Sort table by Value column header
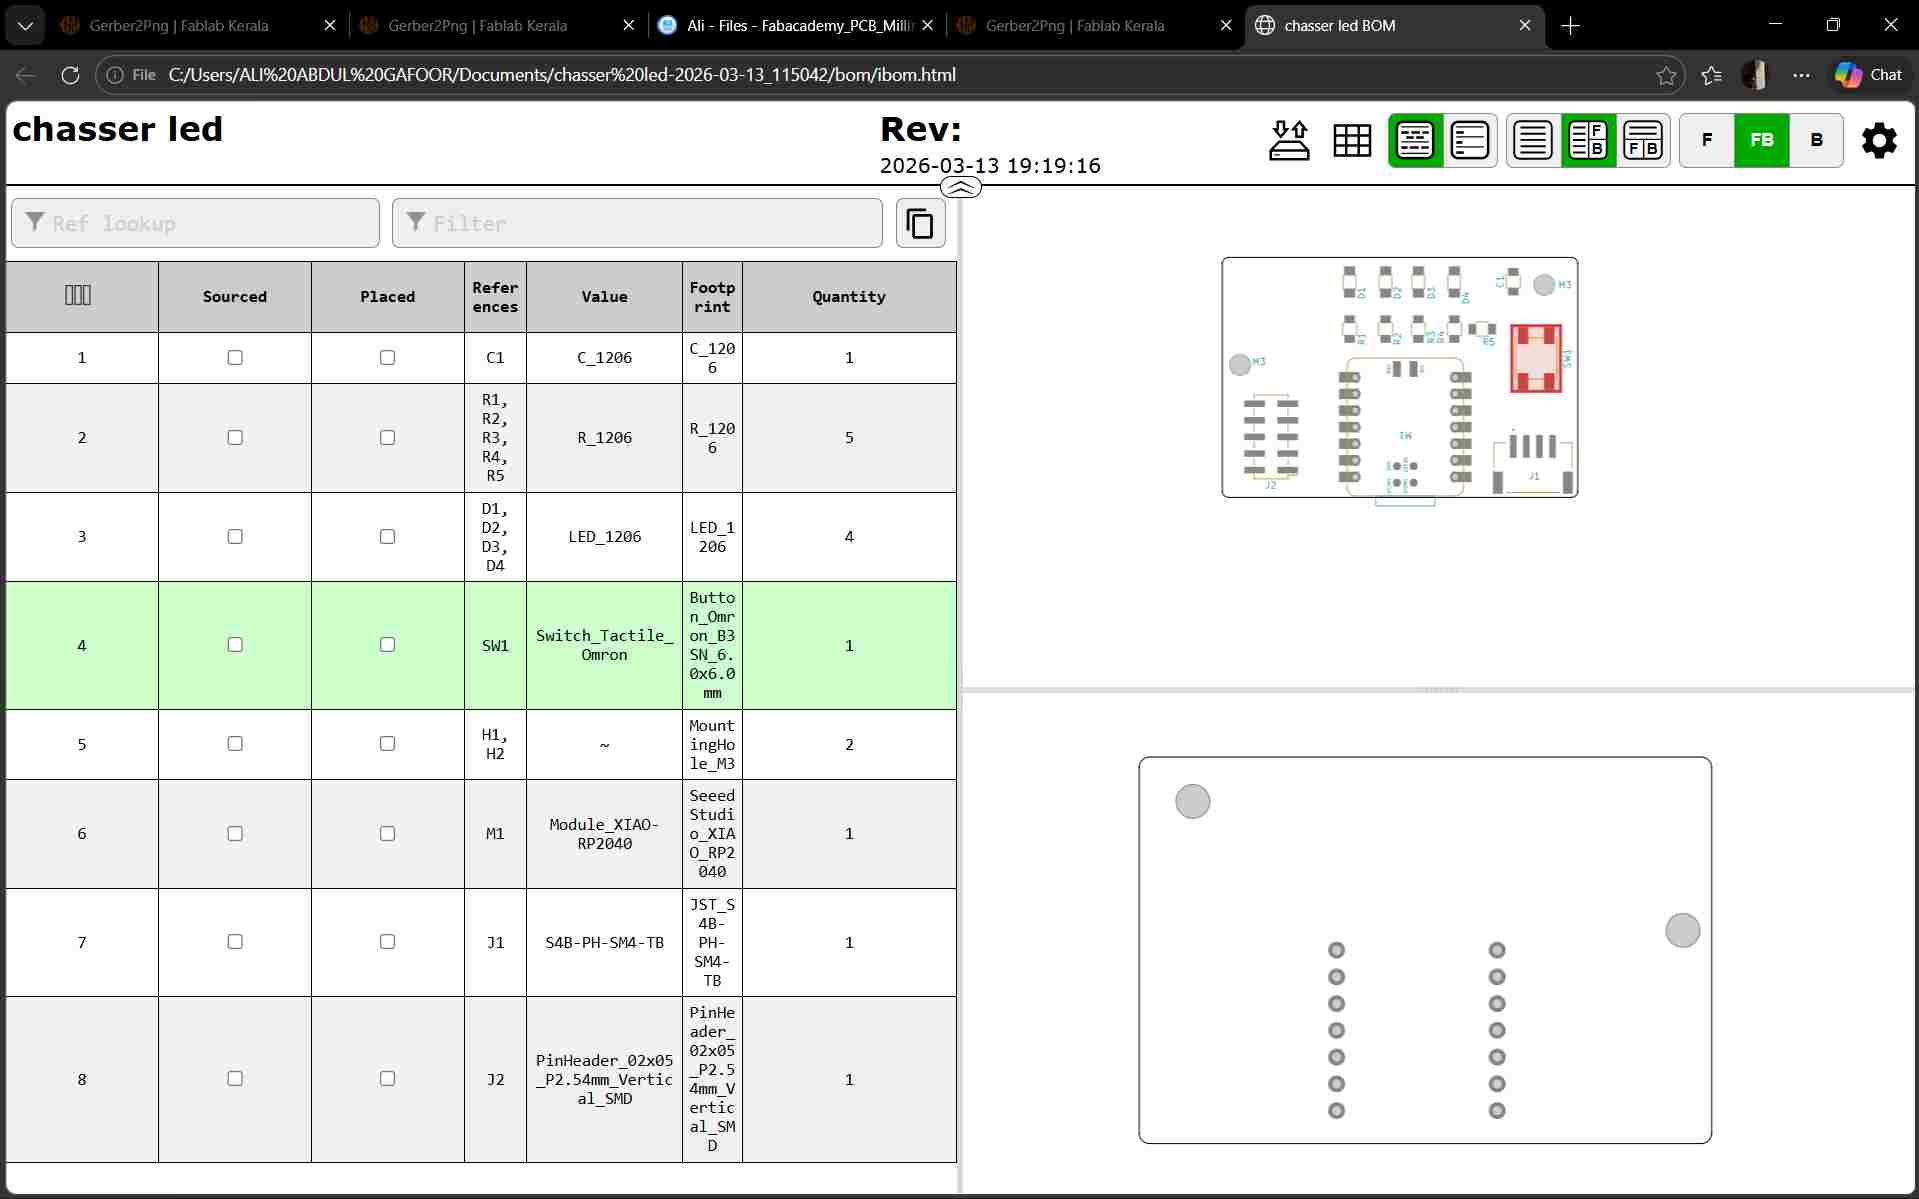Screen dimensions: 1919x1199 click(604, 296)
